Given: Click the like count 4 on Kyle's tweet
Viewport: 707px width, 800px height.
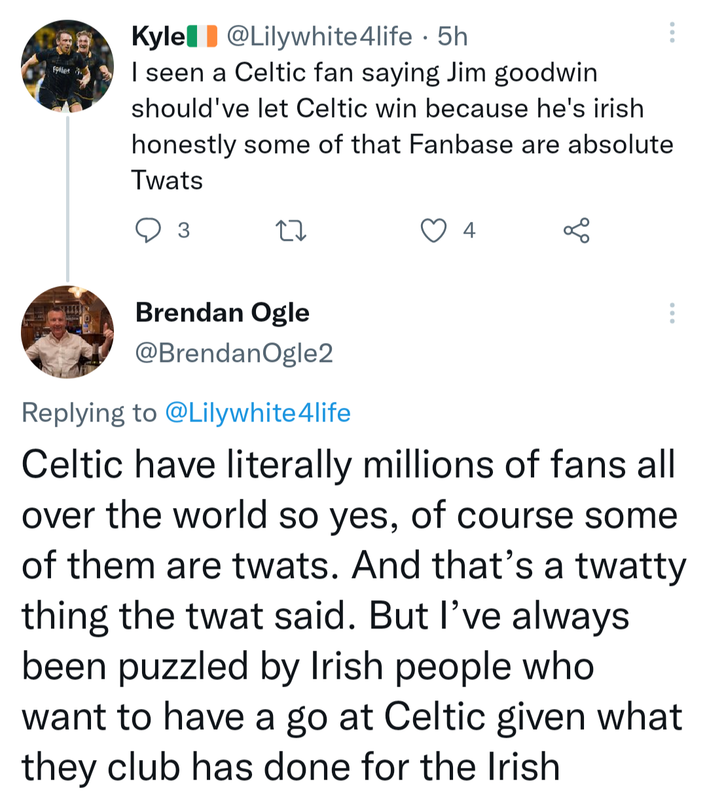Looking at the screenshot, I should point(469,231).
